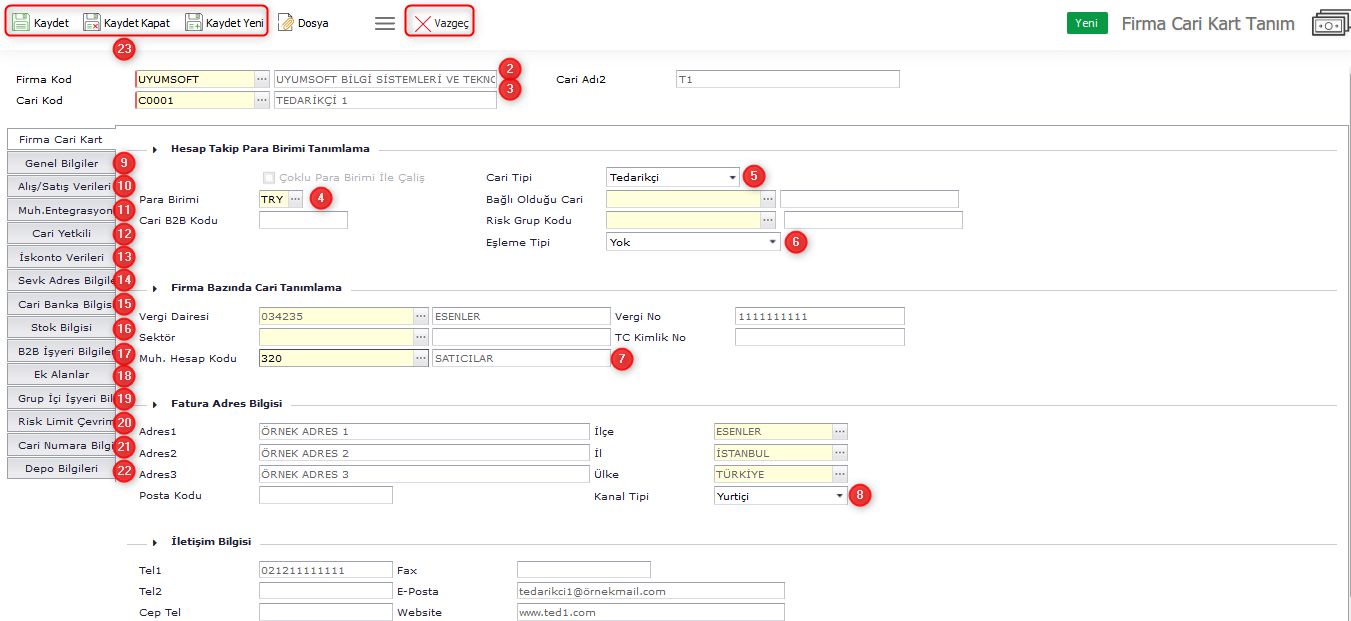The height and width of the screenshot is (621, 1351).
Task: Toggle Çoklu Para Birimi İle Çalış checkbox
Action: 268,178
